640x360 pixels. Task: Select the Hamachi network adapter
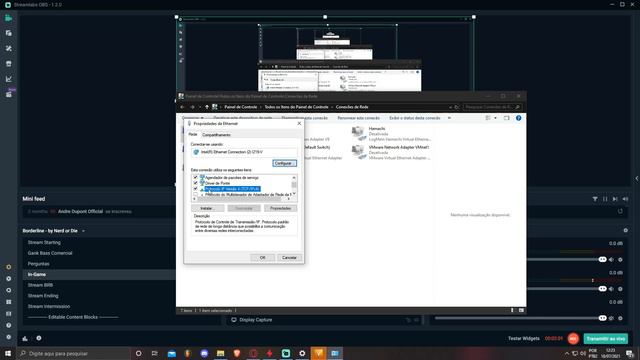click(x=391, y=134)
